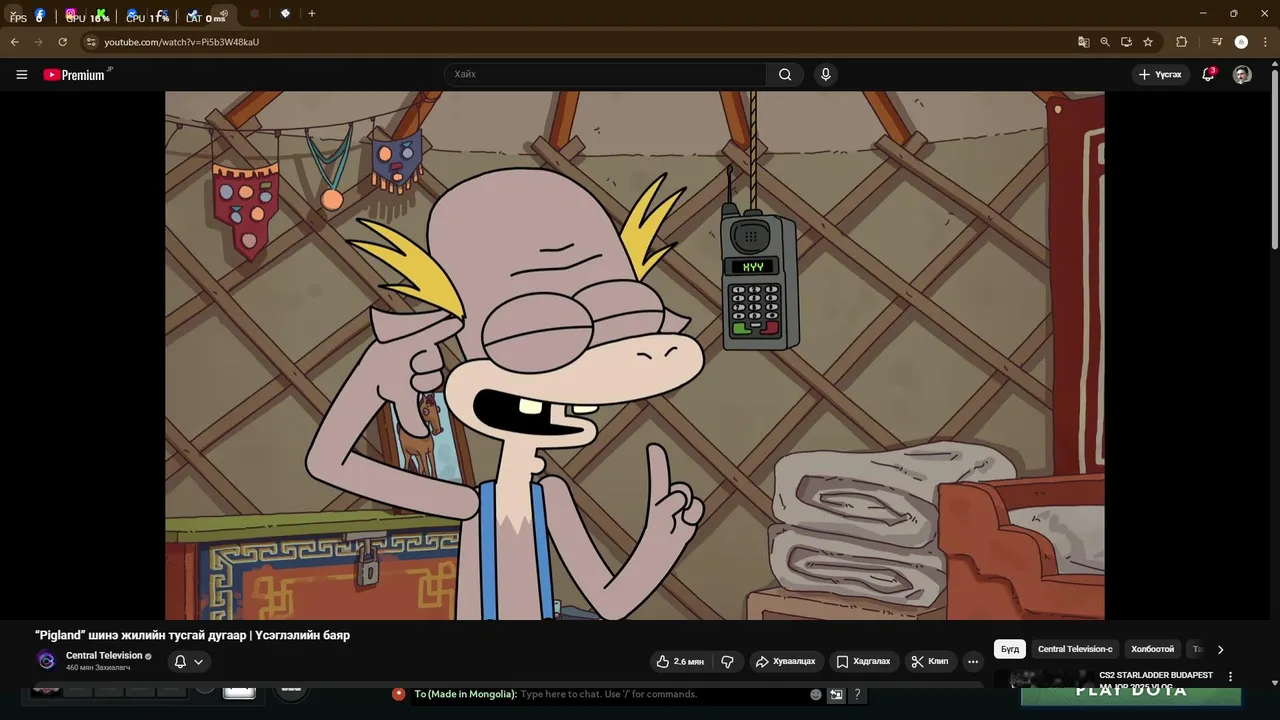The height and width of the screenshot is (720, 1280).
Task: Open the extensions puzzle icon
Action: 1181,42
